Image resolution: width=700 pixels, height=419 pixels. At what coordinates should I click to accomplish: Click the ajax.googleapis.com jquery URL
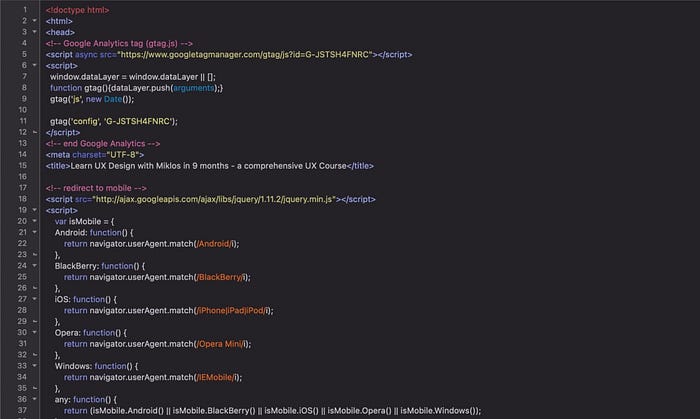(214, 199)
